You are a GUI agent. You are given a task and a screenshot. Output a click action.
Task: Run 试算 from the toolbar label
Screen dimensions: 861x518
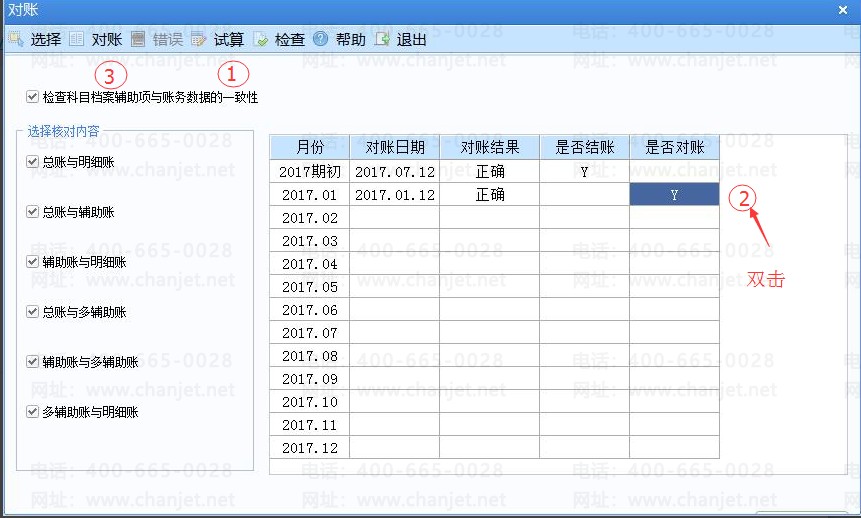tap(228, 40)
